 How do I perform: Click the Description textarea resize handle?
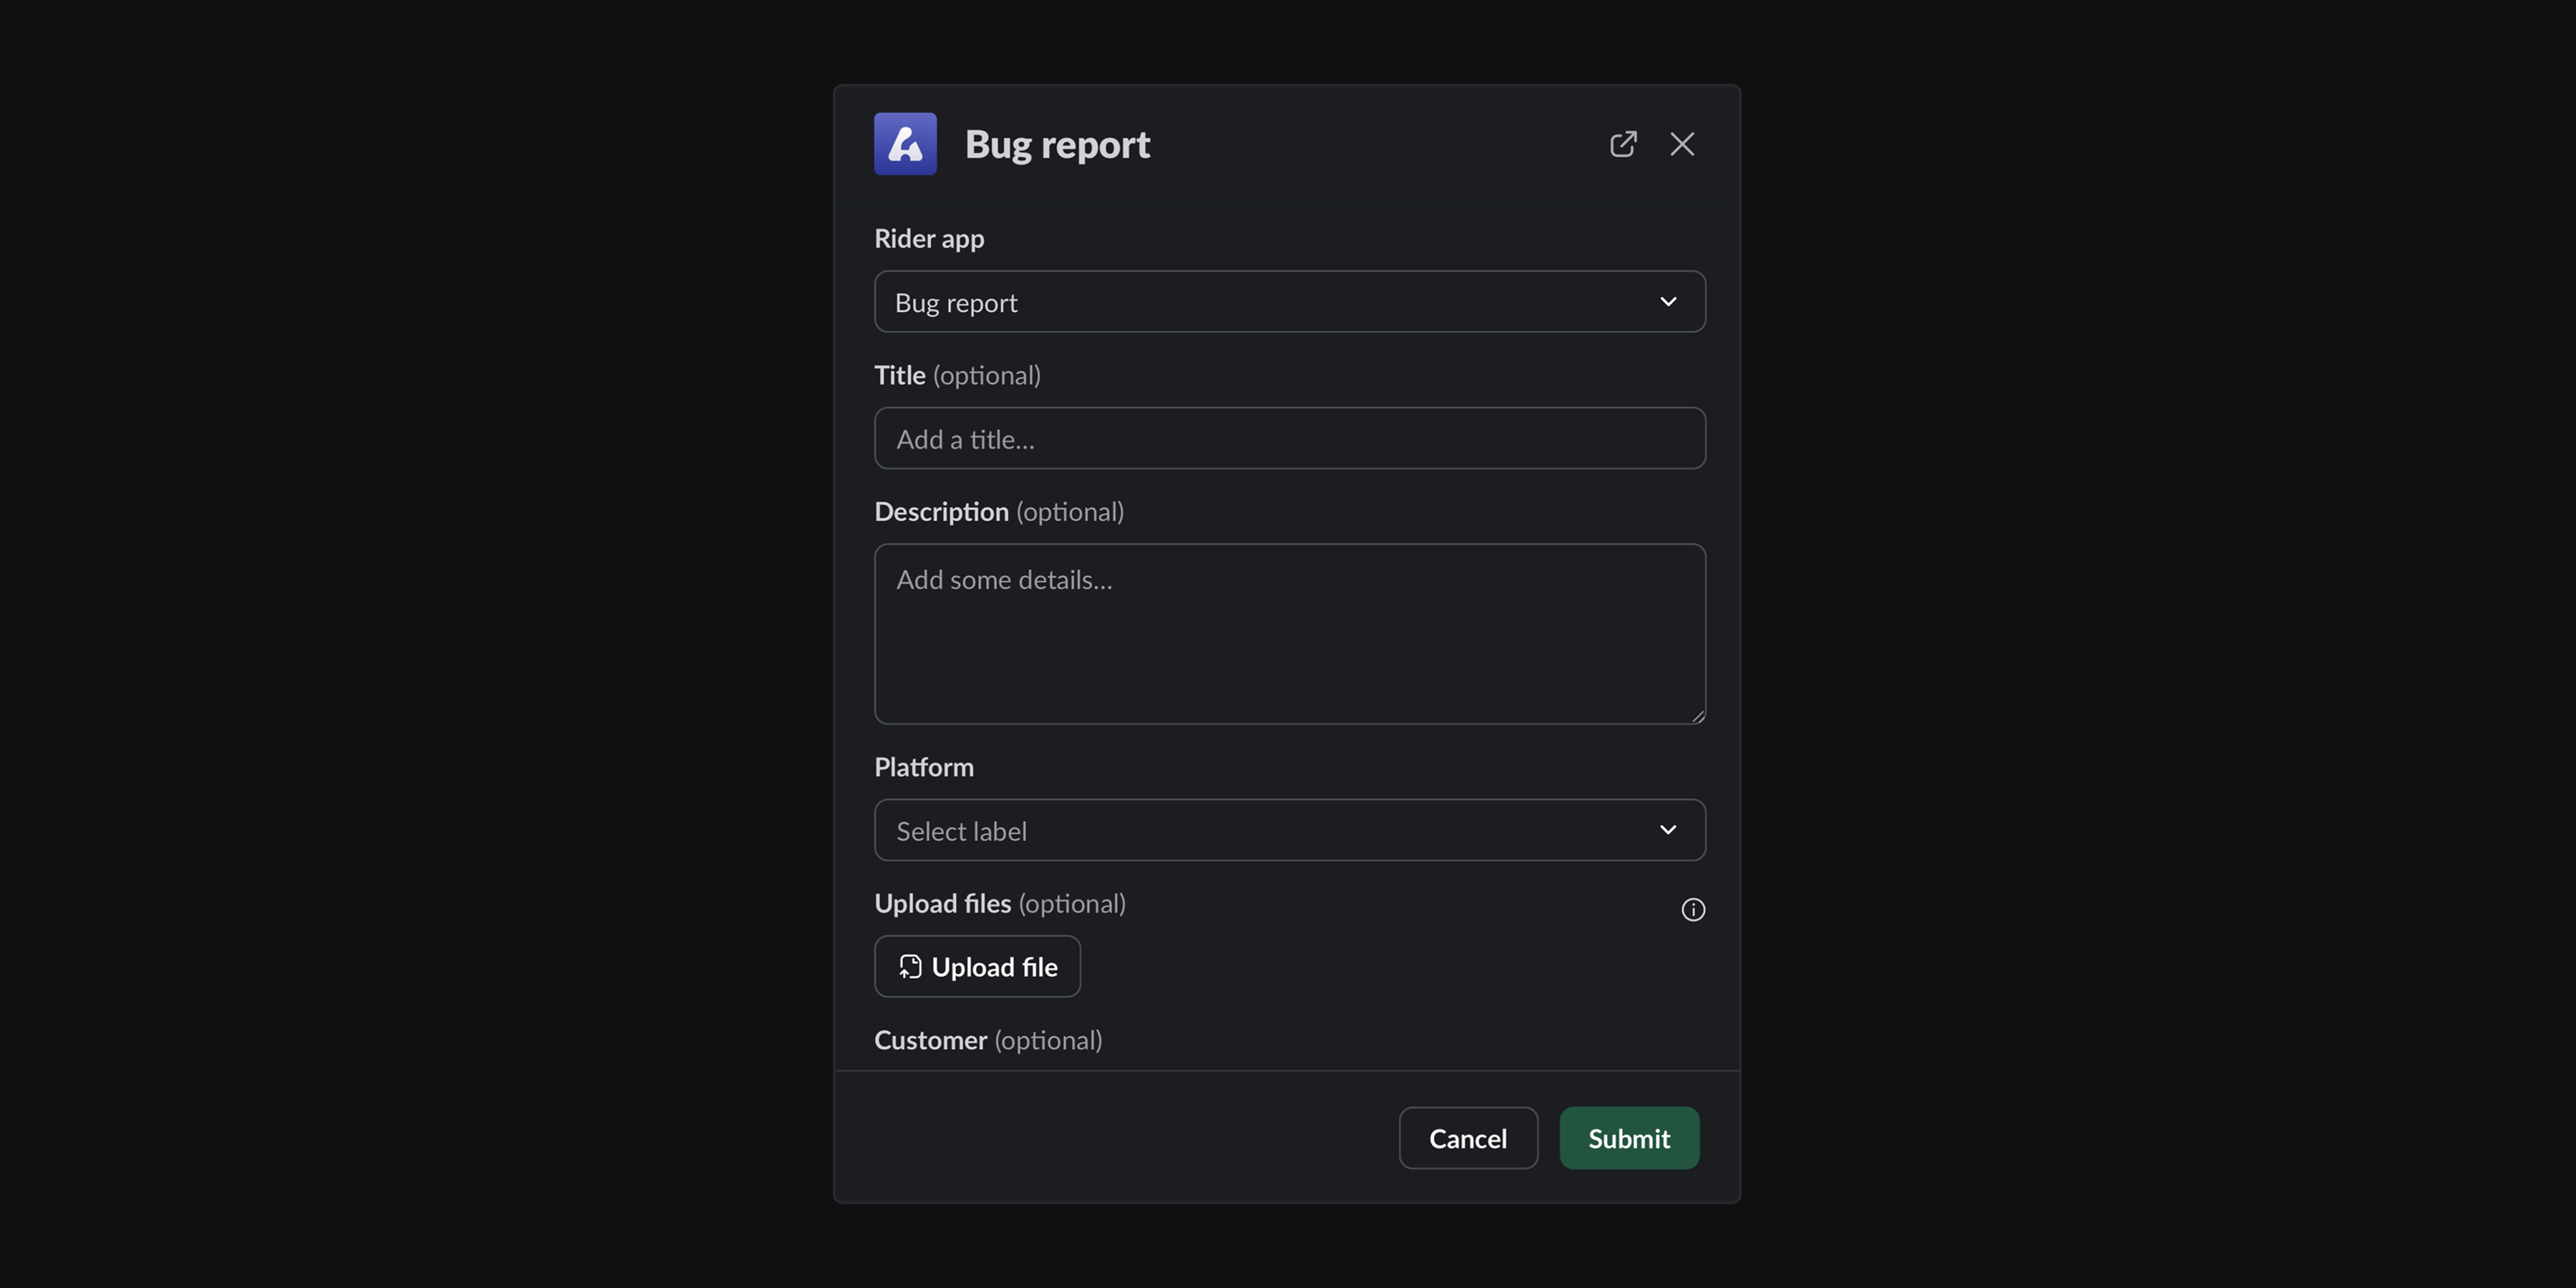pyautogui.click(x=1697, y=716)
